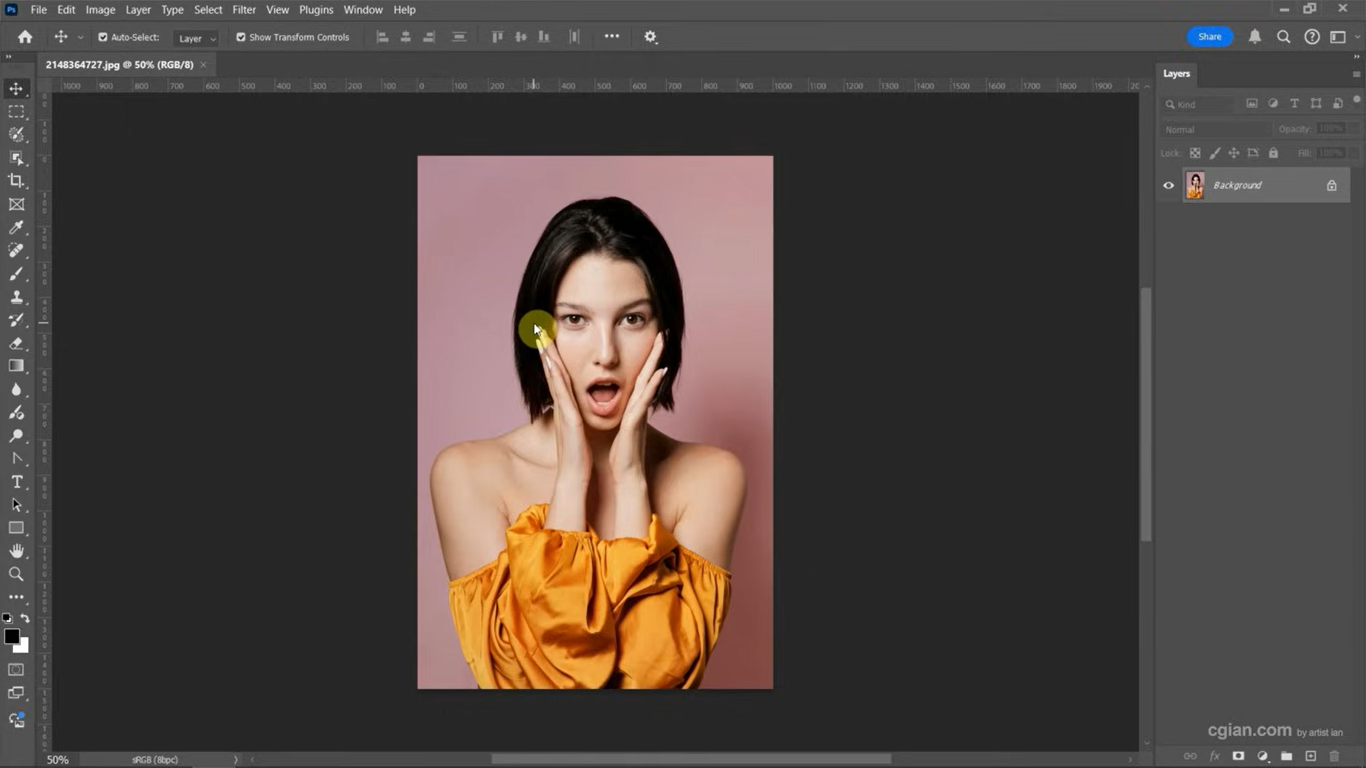Pick the Clone Stamp tool
Viewport: 1366px width, 768px height.
click(x=16, y=297)
